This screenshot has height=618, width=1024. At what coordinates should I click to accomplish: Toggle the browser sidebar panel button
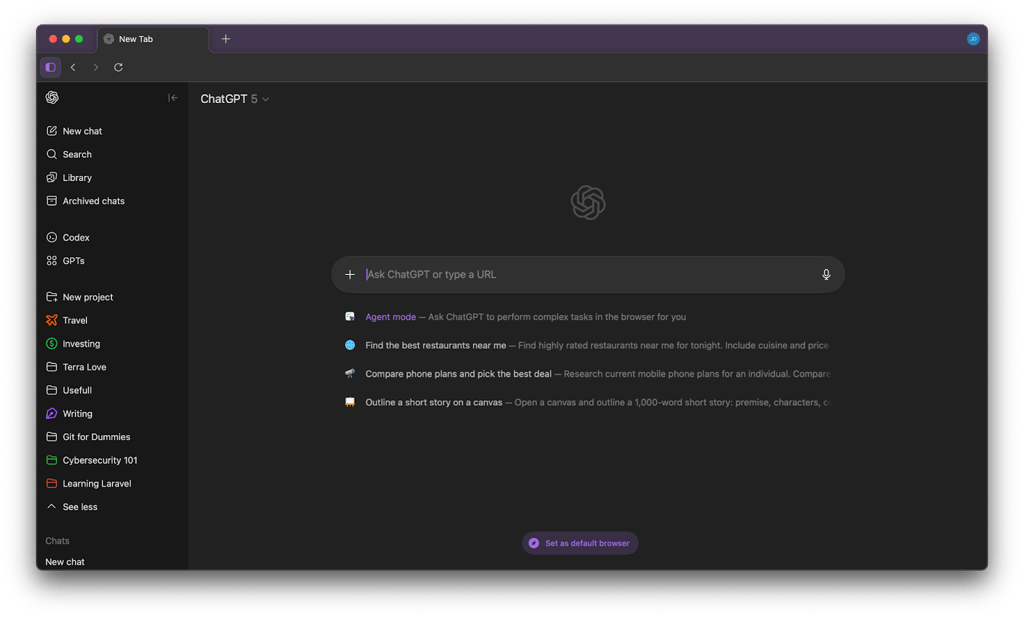(x=50, y=67)
